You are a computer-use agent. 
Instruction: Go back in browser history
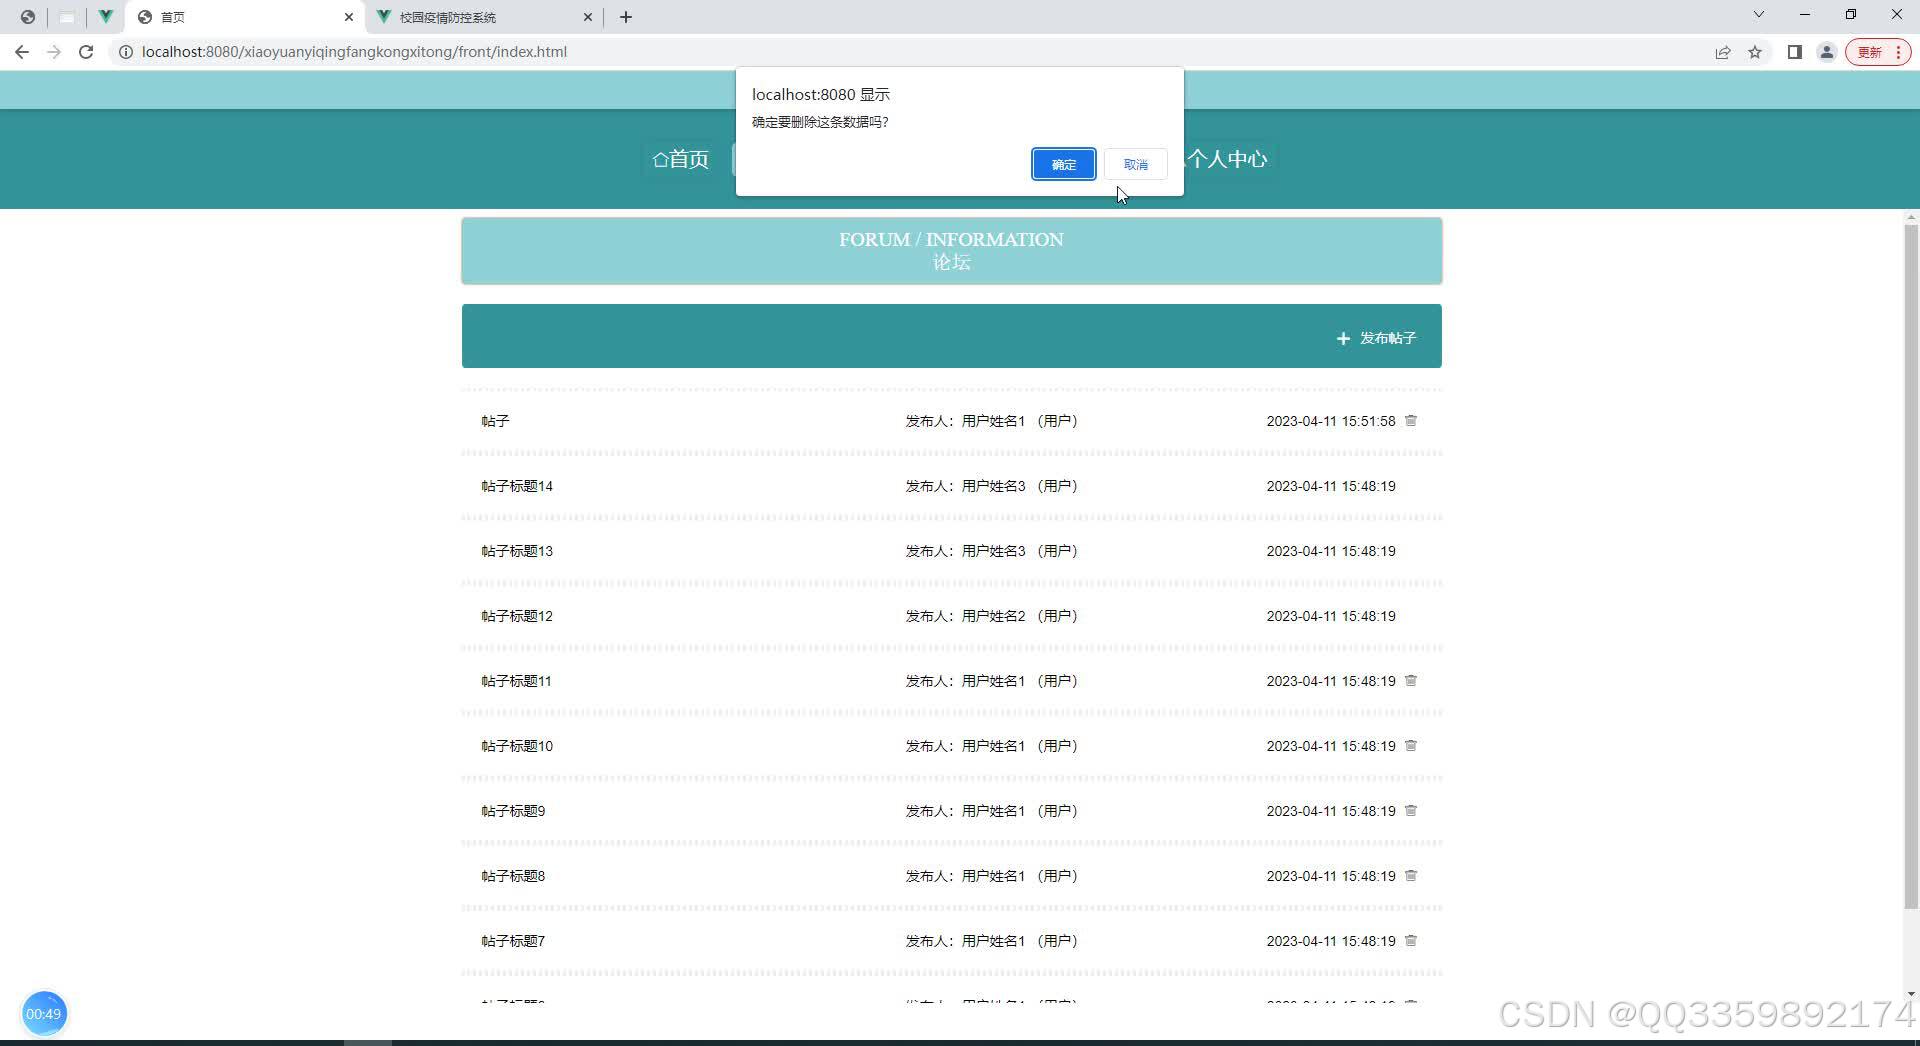pos(22,52)
